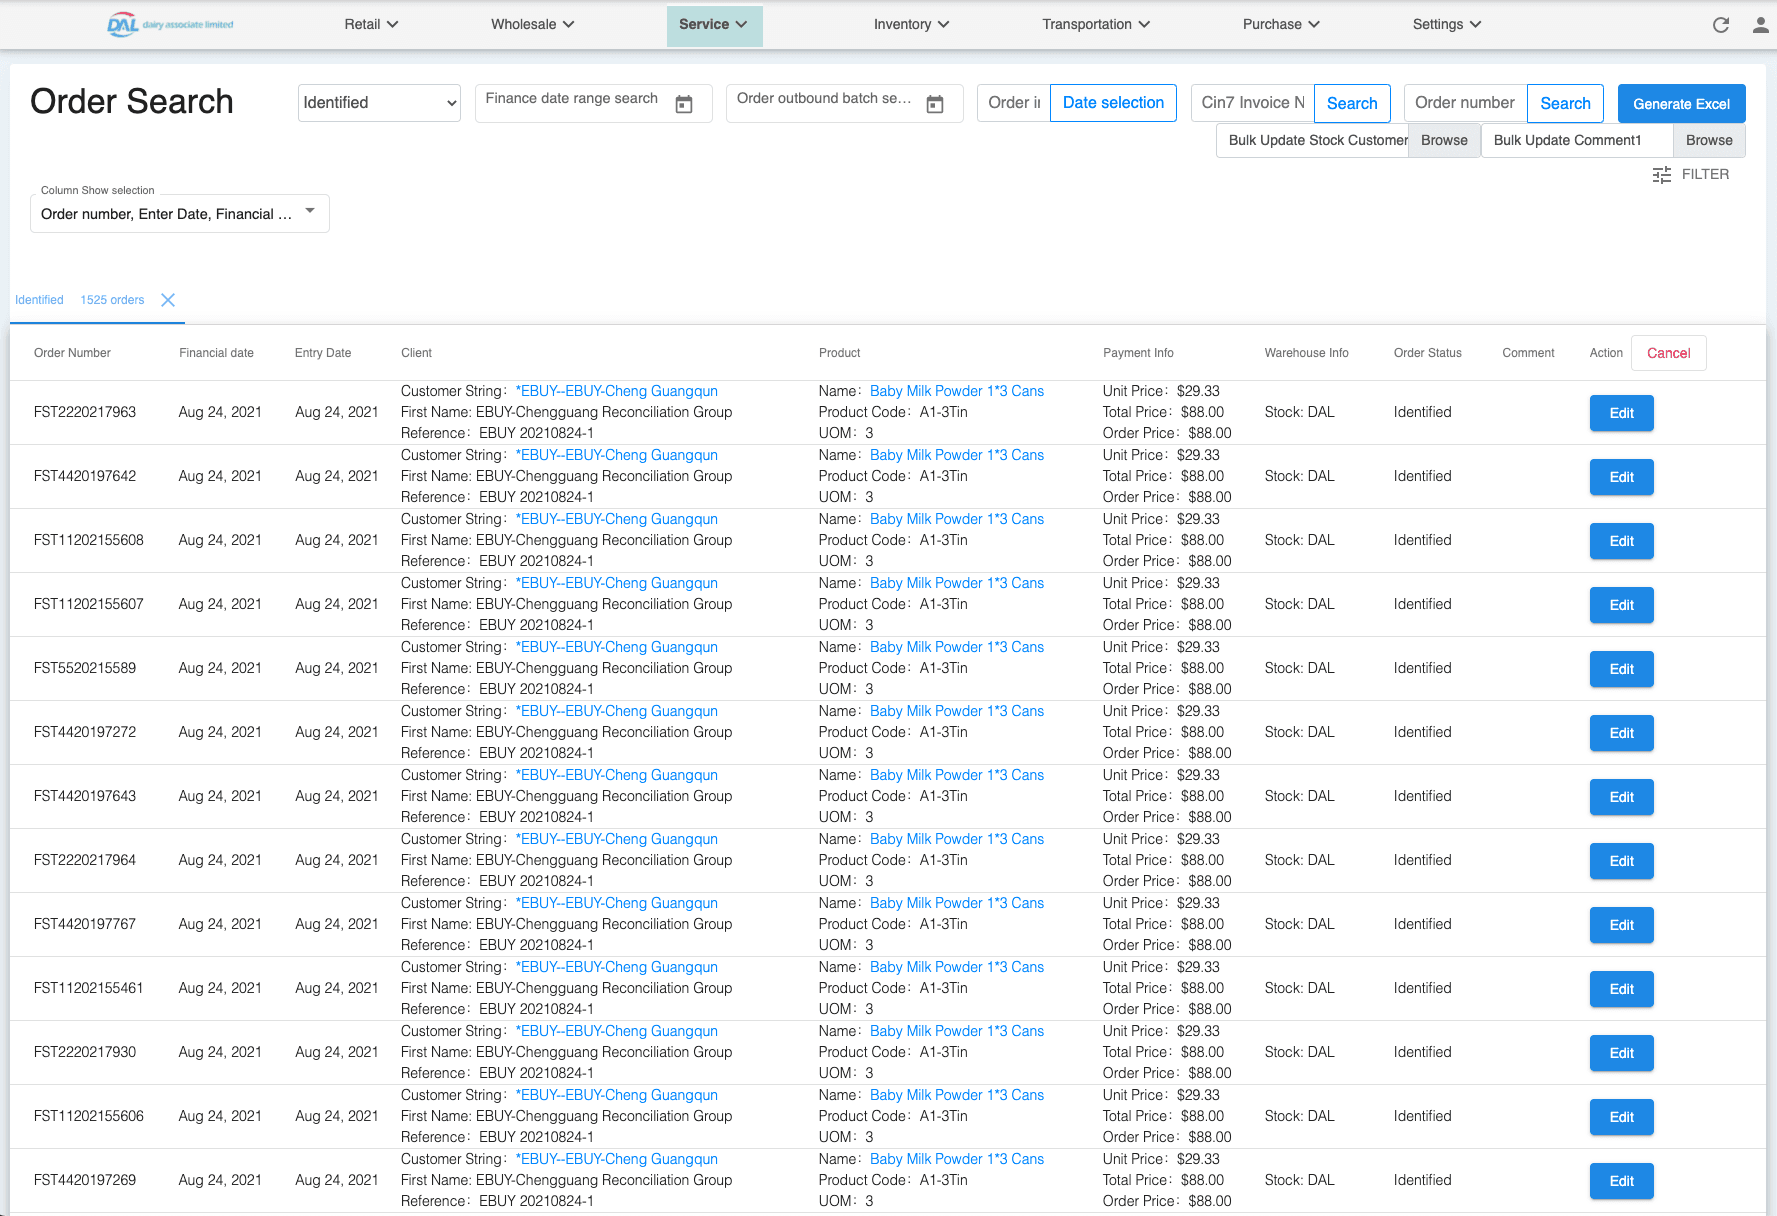
Task: Click the DAL dairy associate logo
Action: [170, 24]
